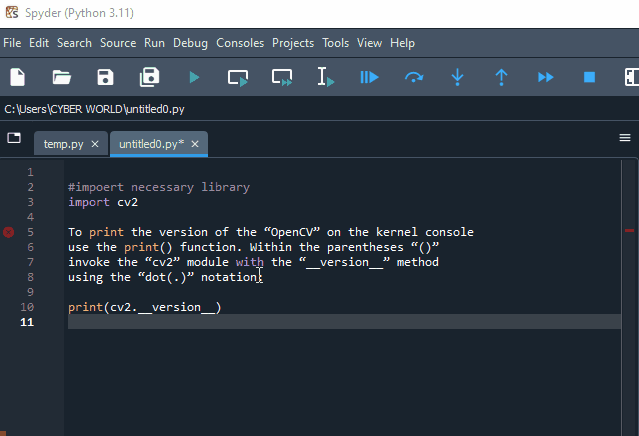This screenshot has width=639, height=436.
Task: Open the file browse tabs icon
Action: (14, 138)
